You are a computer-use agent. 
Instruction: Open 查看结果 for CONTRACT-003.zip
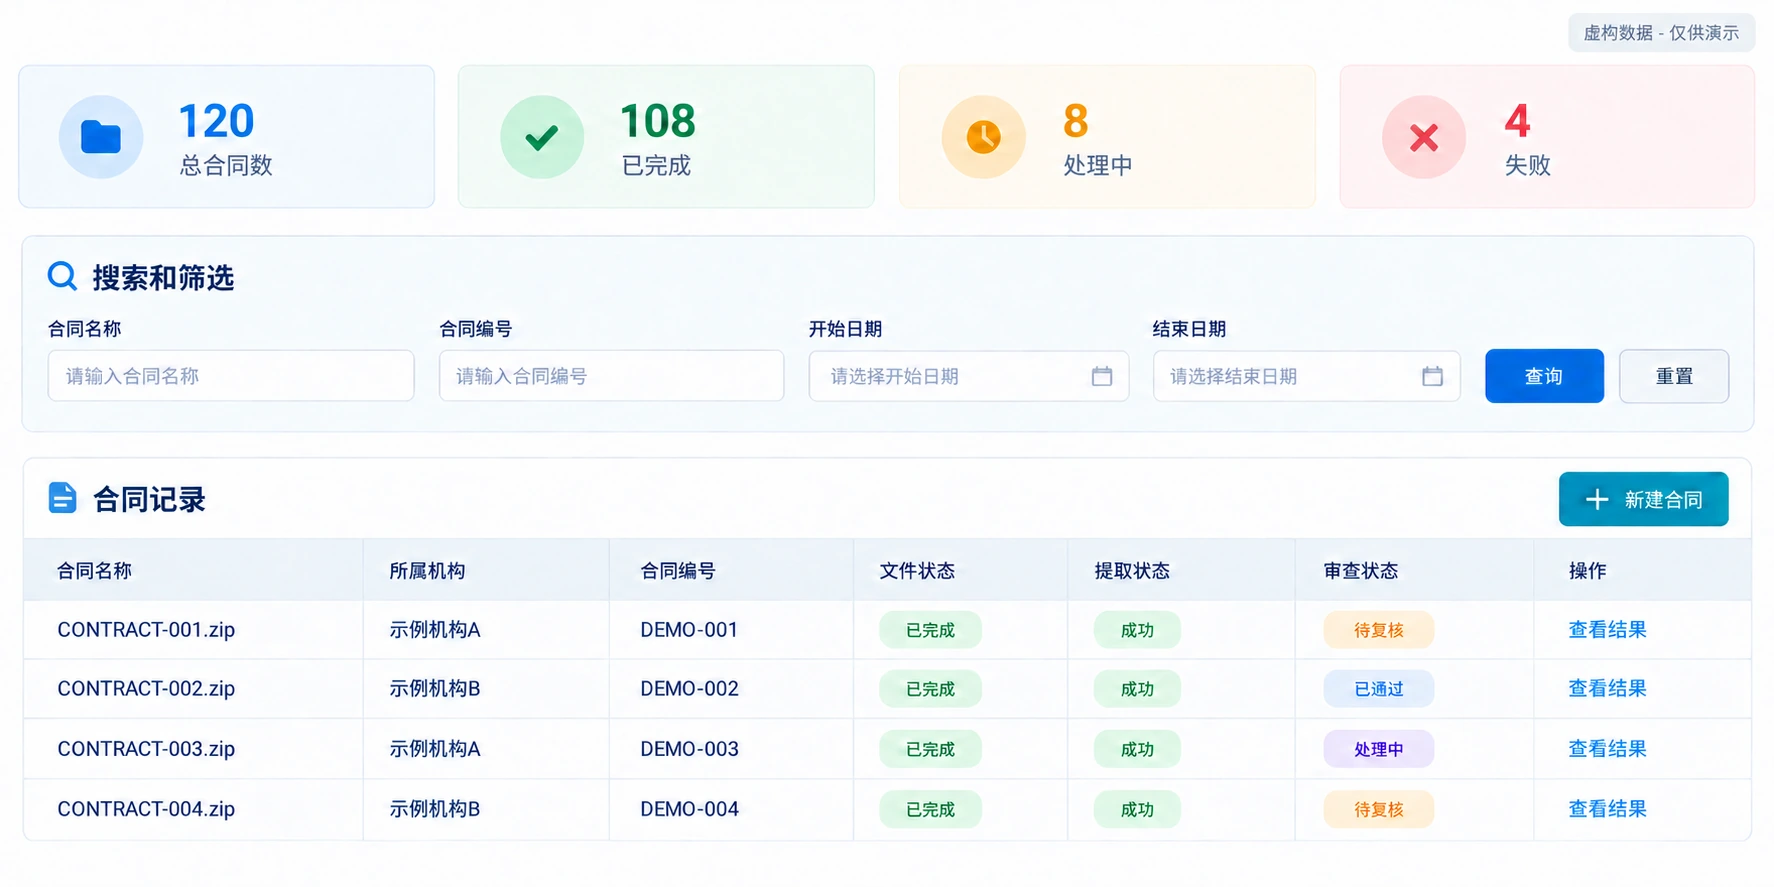(x=1607, y=749)
